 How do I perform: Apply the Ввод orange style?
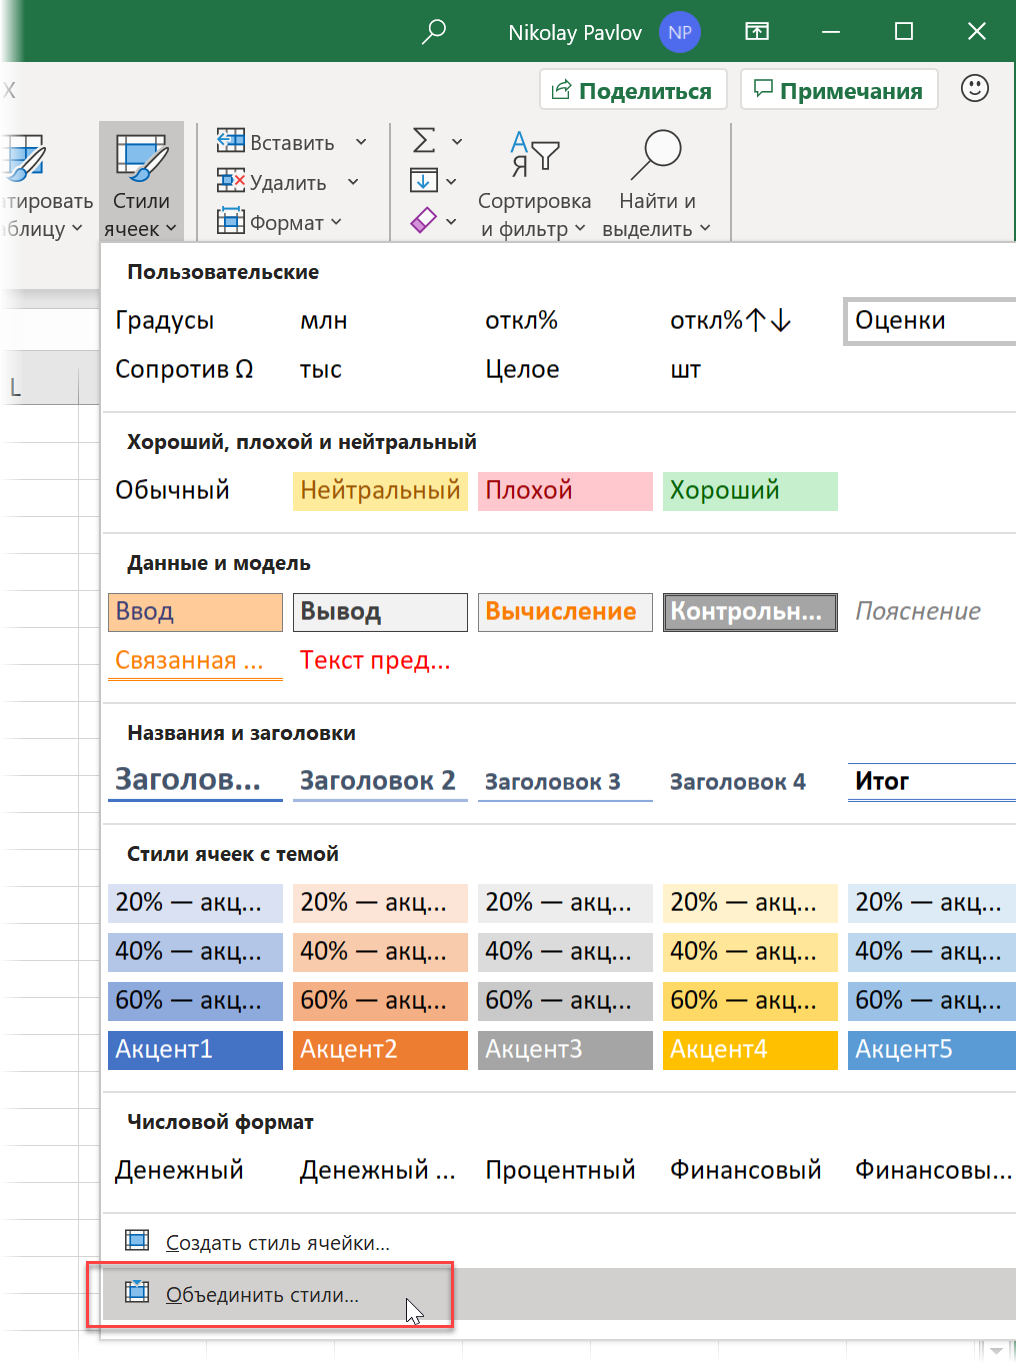coord(195,612)
